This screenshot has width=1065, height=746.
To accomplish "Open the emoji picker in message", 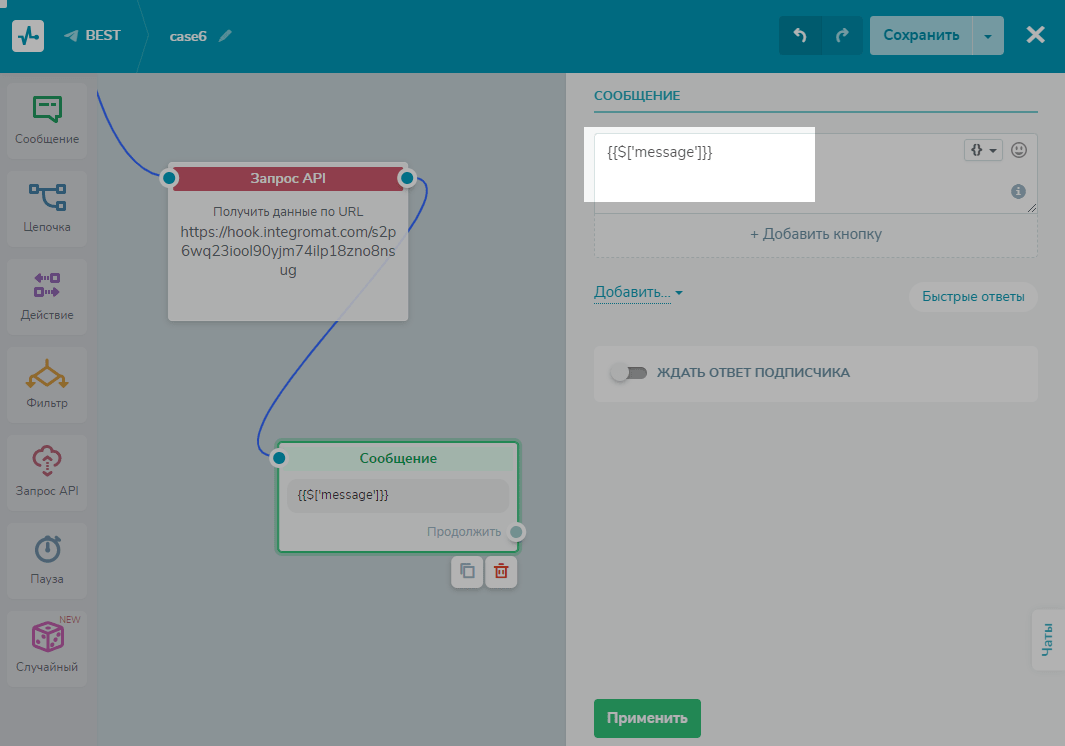I will tap(1019, 150).
